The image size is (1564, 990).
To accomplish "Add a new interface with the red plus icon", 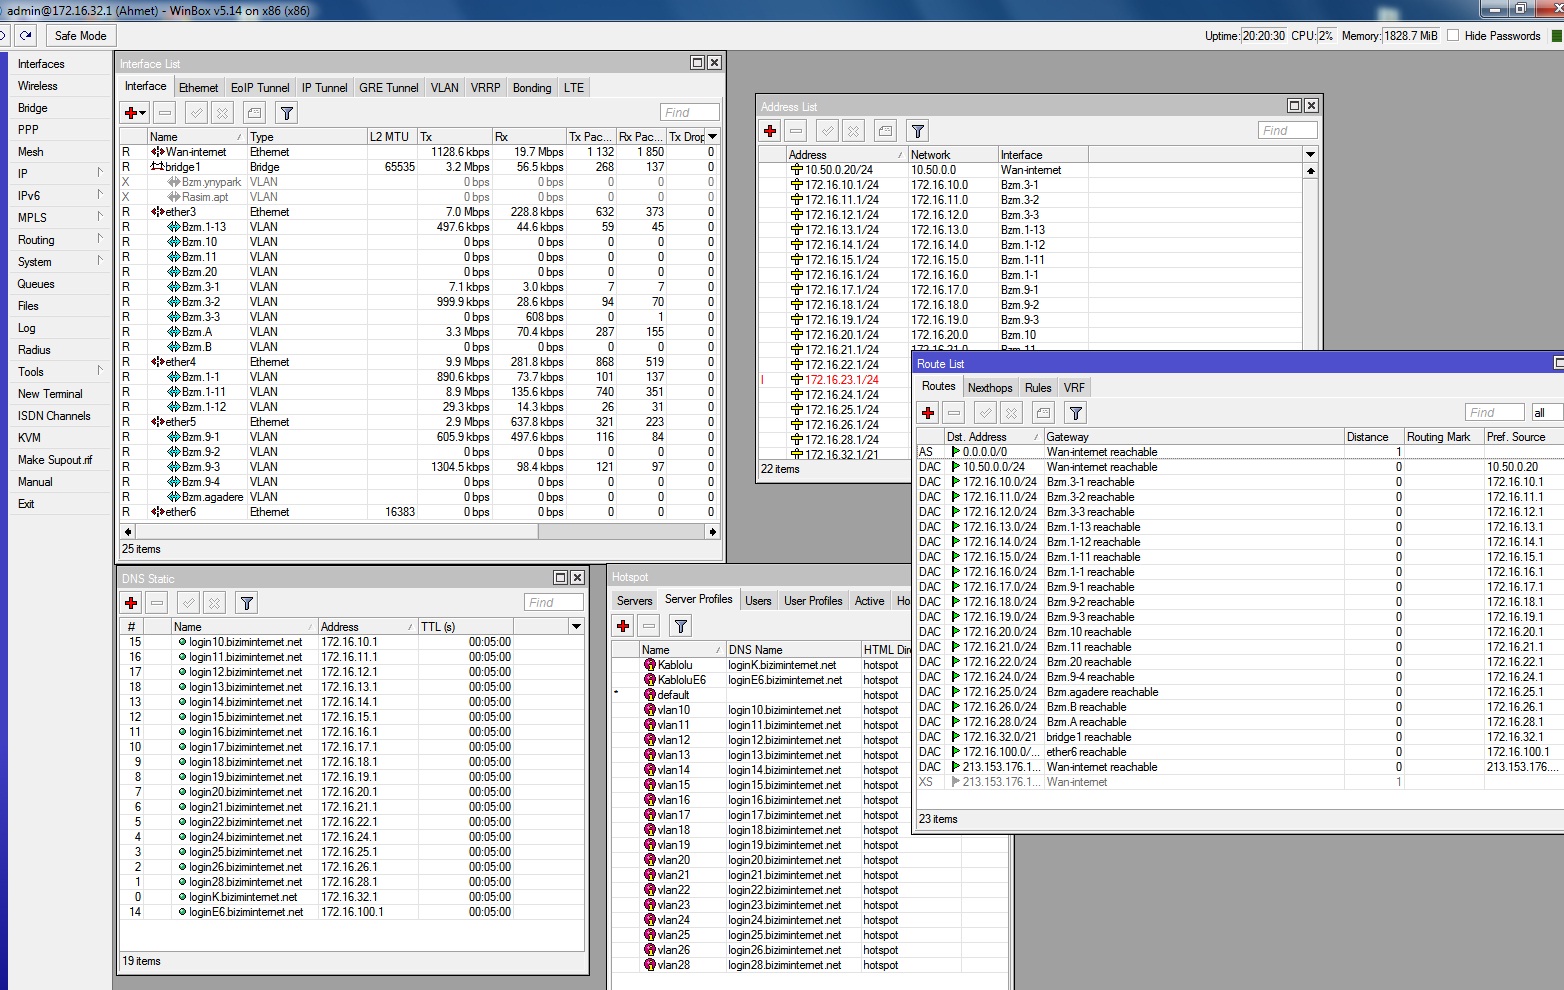I will coord(130,112).
